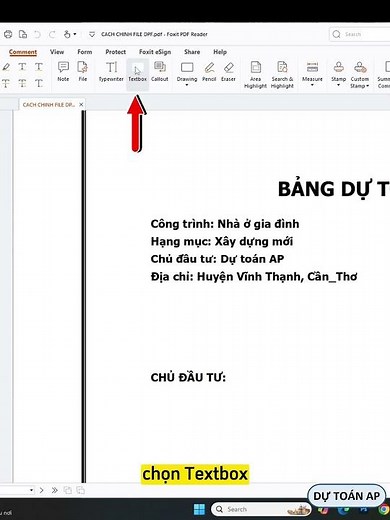
Task: Select the Eraser tool
Action: [228, 71]
